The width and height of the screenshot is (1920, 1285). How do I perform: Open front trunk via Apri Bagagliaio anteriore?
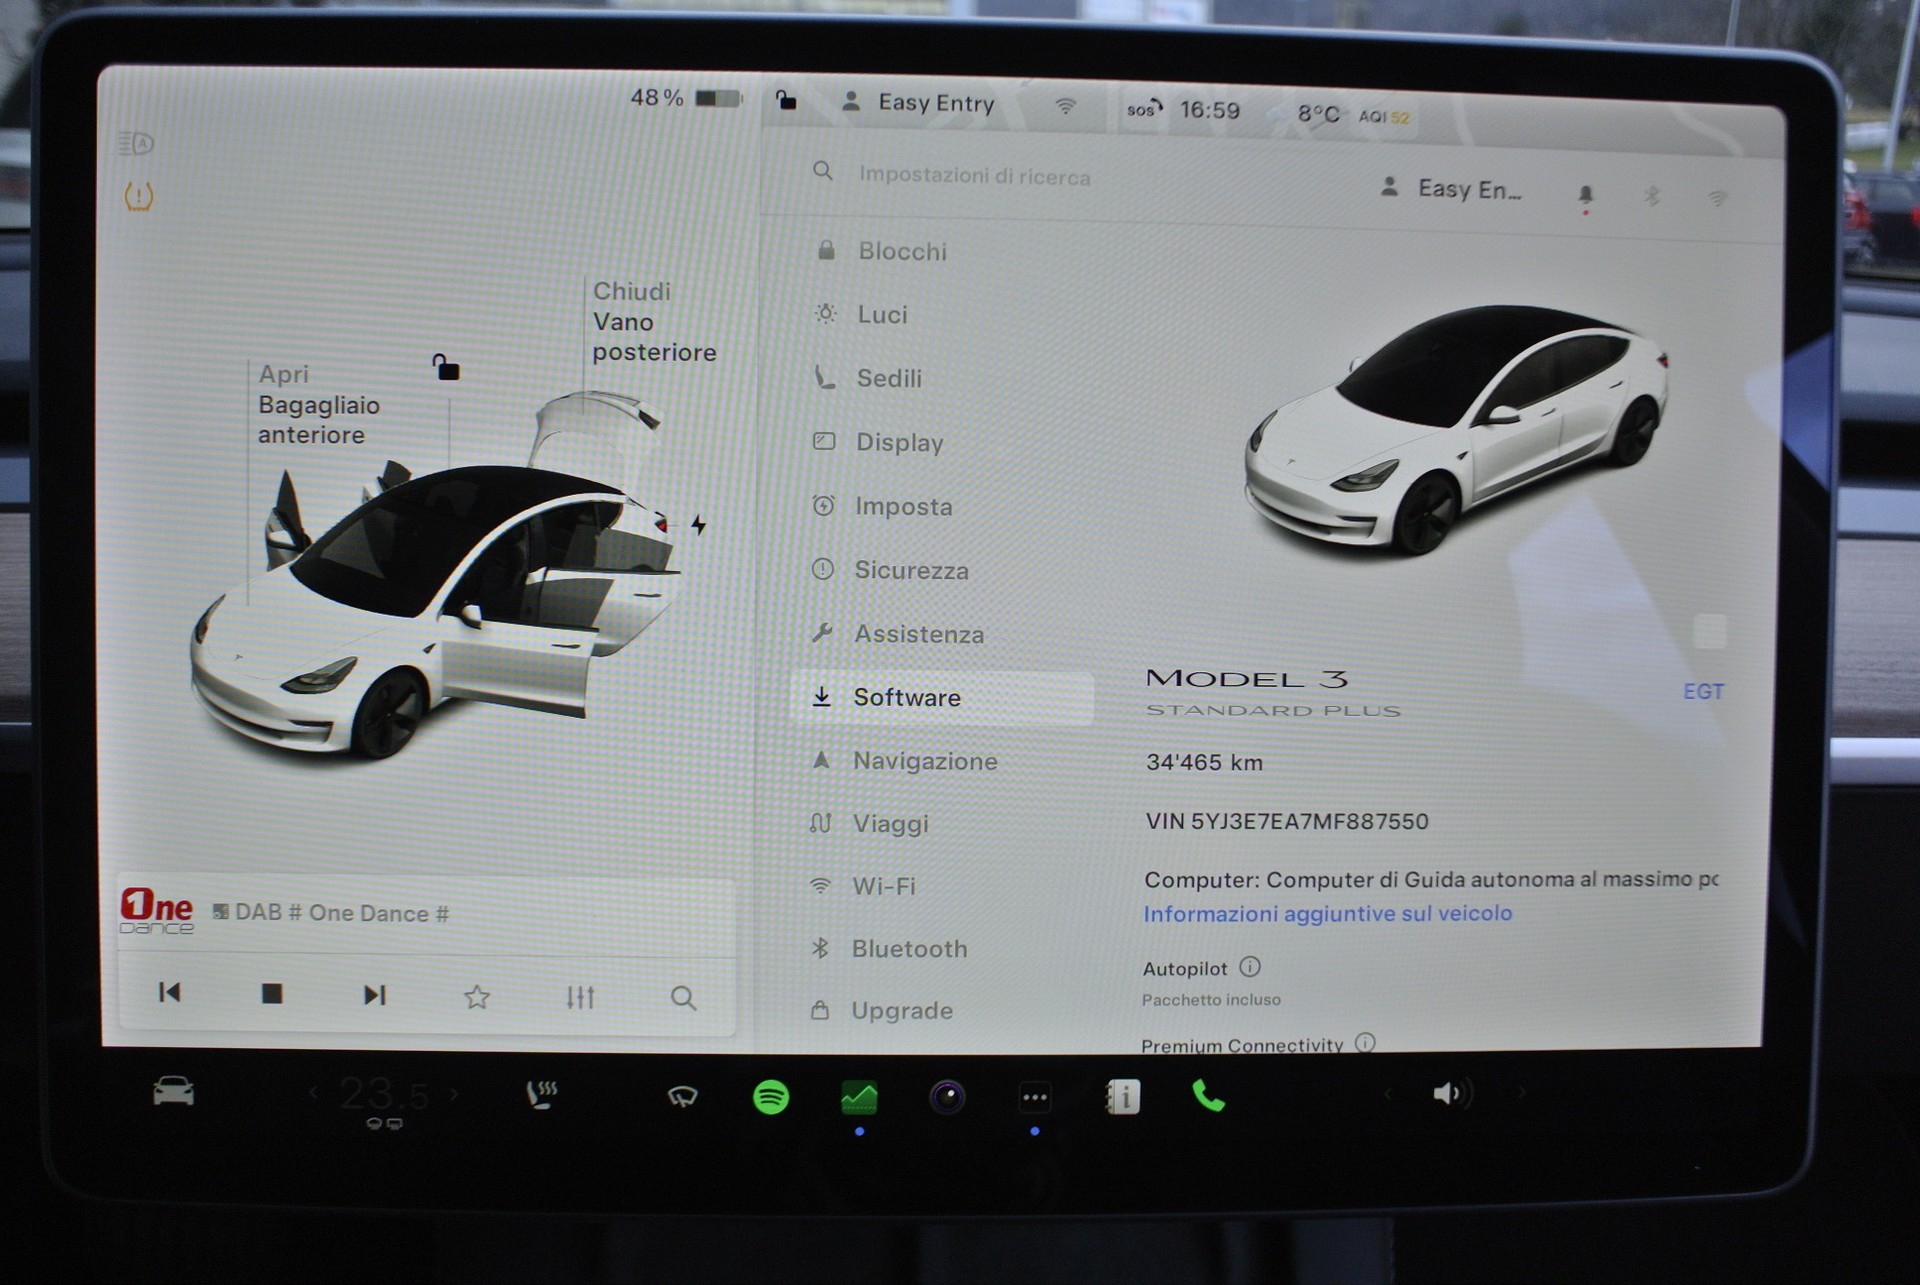click(x=319, y=404)
